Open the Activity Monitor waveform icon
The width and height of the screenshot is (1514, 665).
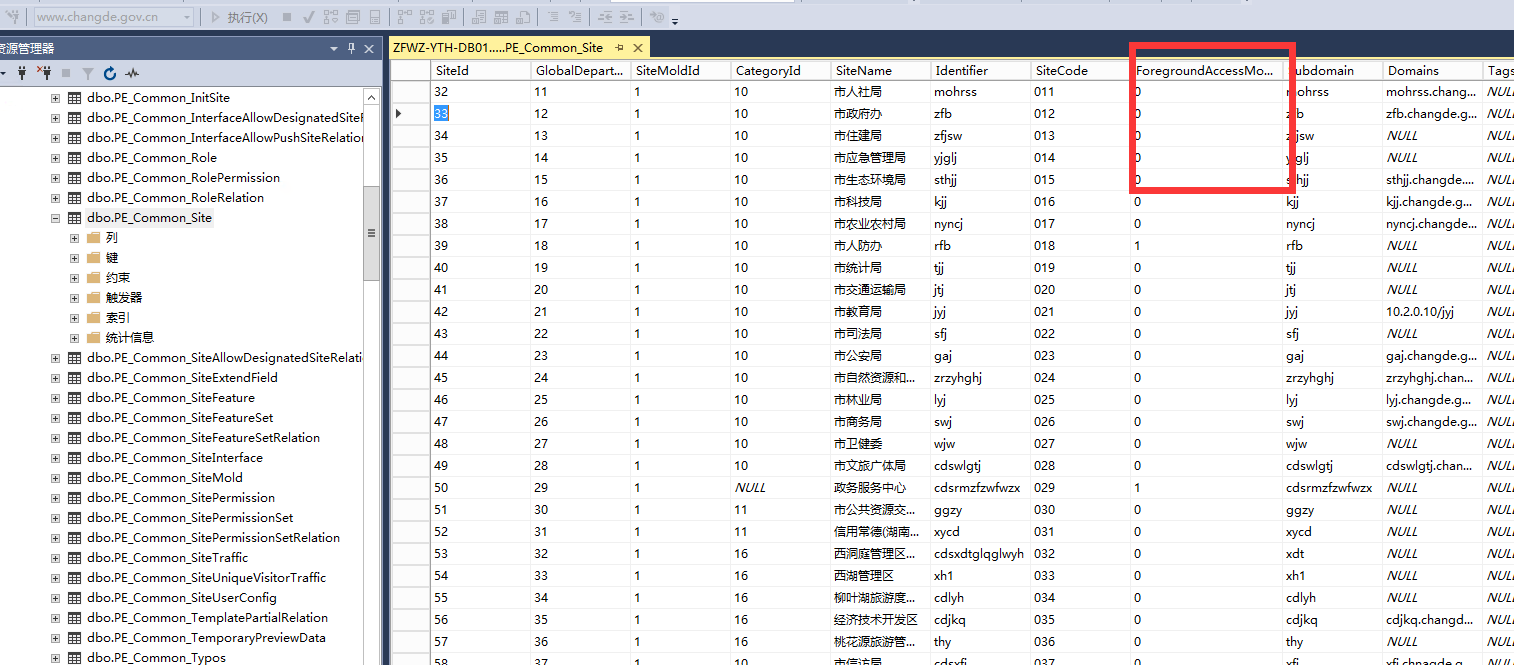click(132, 73)
